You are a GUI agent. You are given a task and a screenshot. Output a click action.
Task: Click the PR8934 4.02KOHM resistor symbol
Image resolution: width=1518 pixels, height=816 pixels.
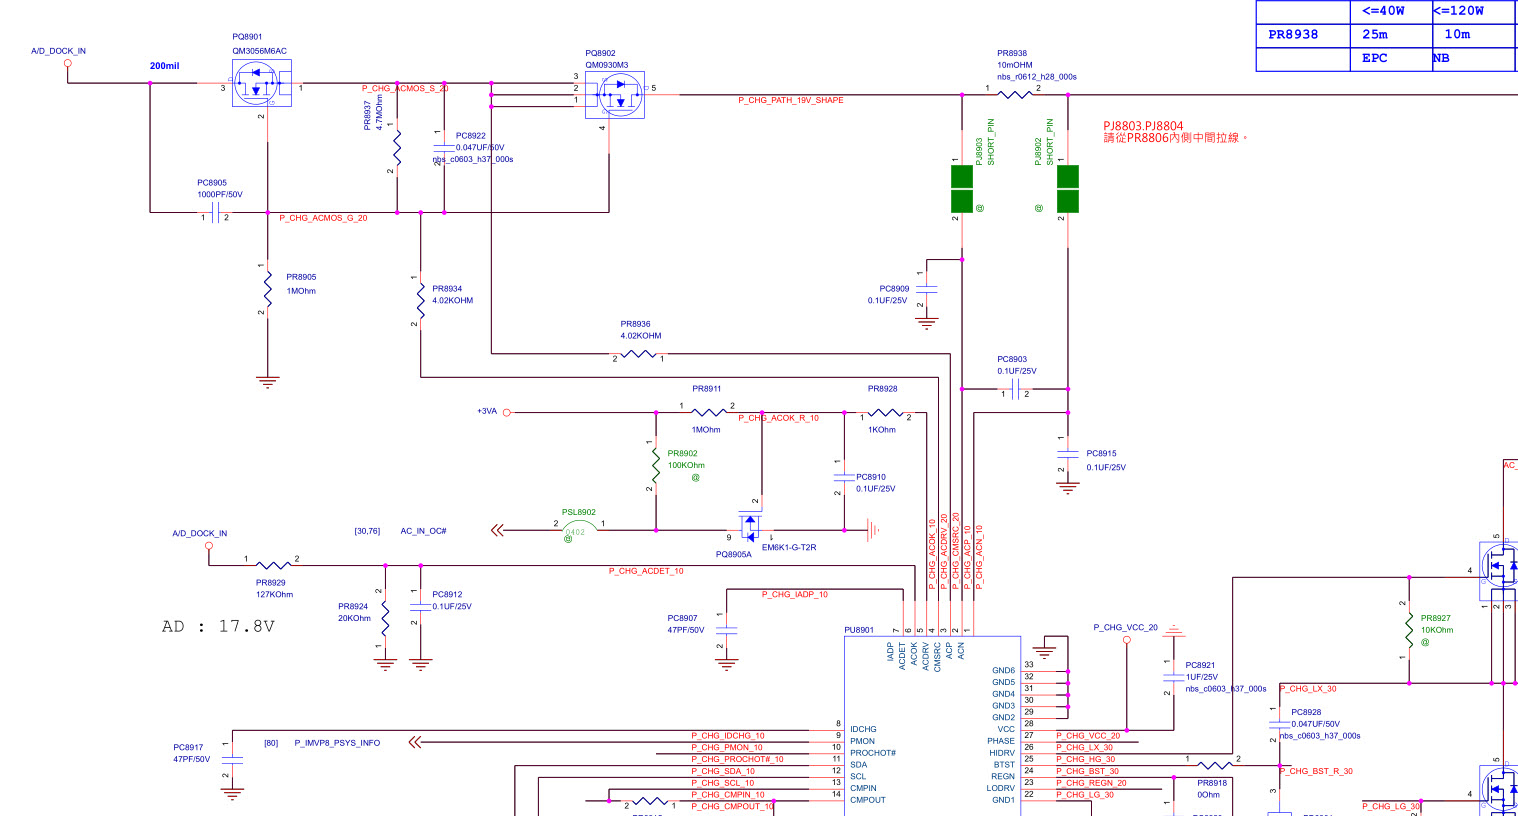[420, 300]
